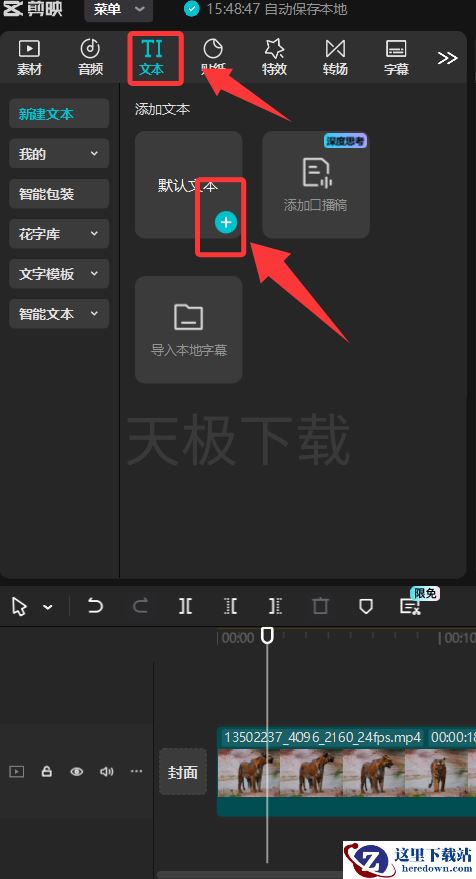Click the 00:00 ruler time label

coord(238,638)
